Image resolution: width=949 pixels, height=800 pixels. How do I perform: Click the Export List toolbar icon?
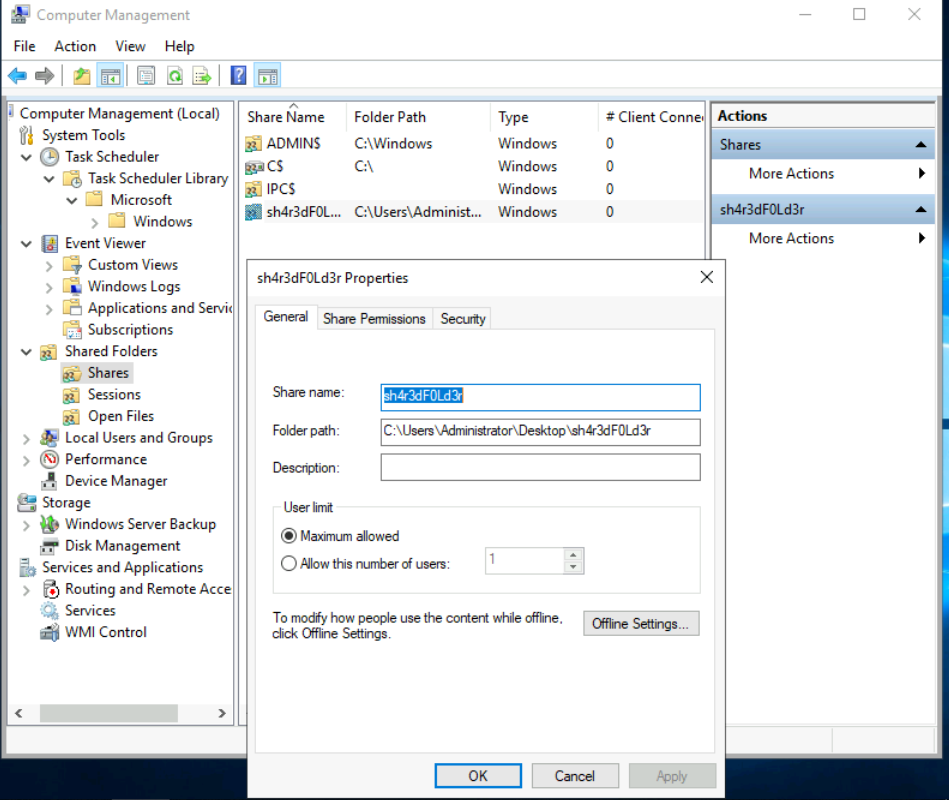202,76
